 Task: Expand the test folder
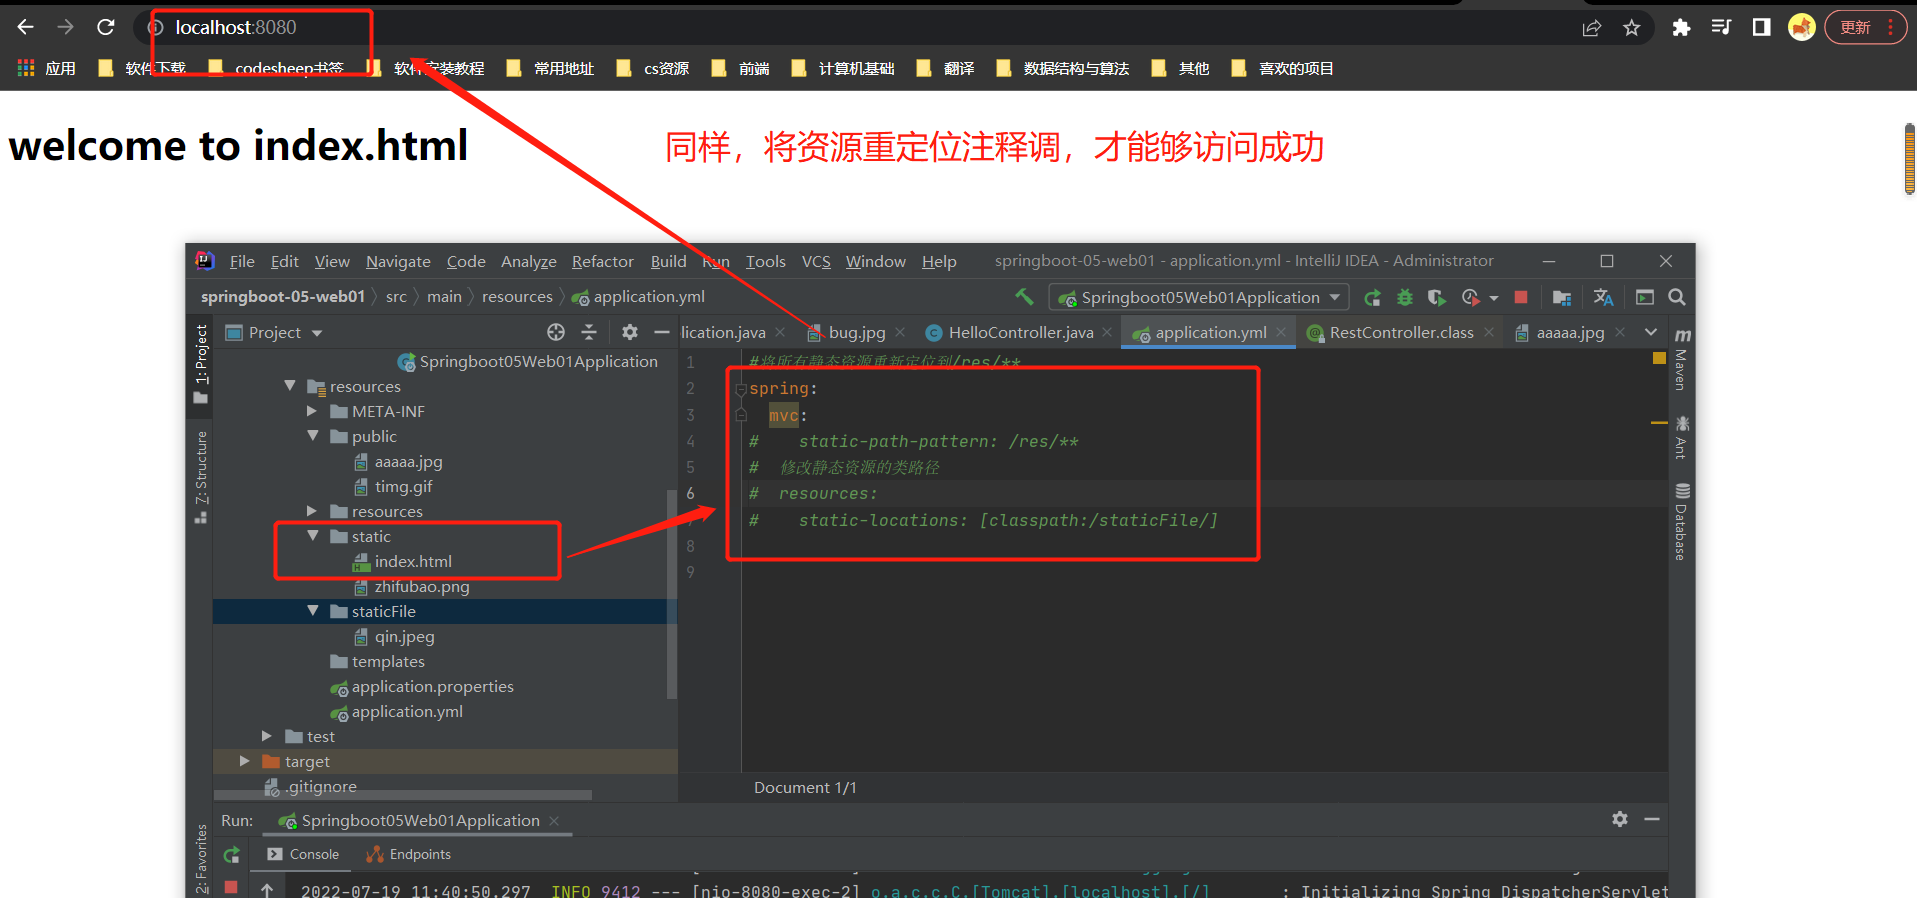tap(267, 735)
